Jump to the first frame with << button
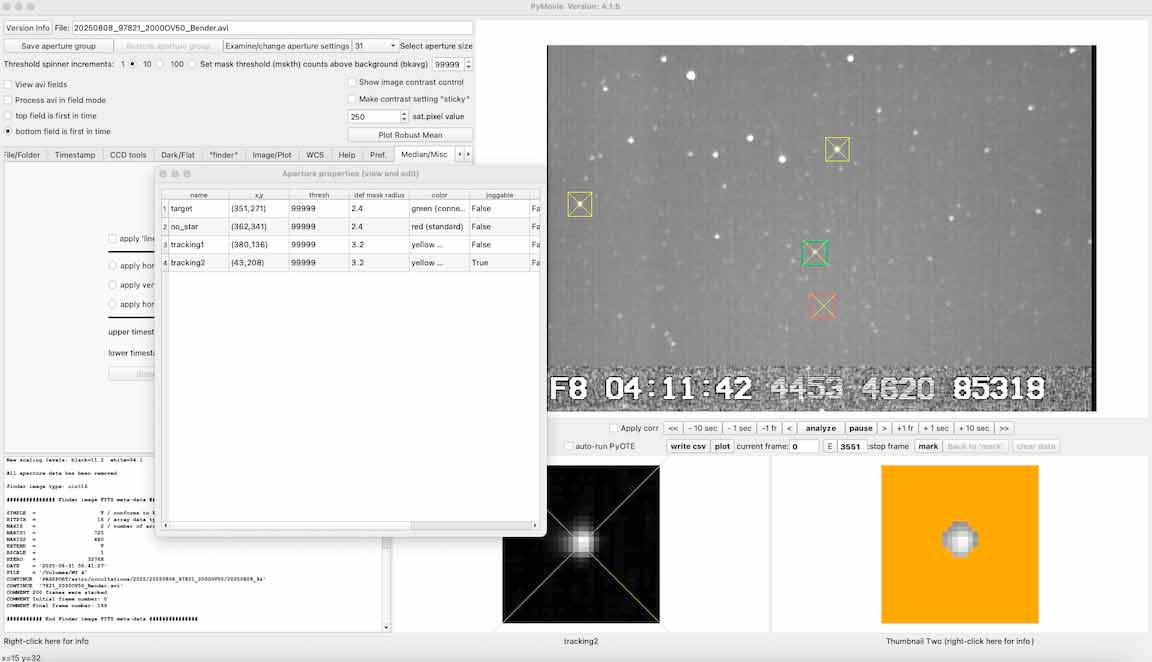 (x=674, y=428)
